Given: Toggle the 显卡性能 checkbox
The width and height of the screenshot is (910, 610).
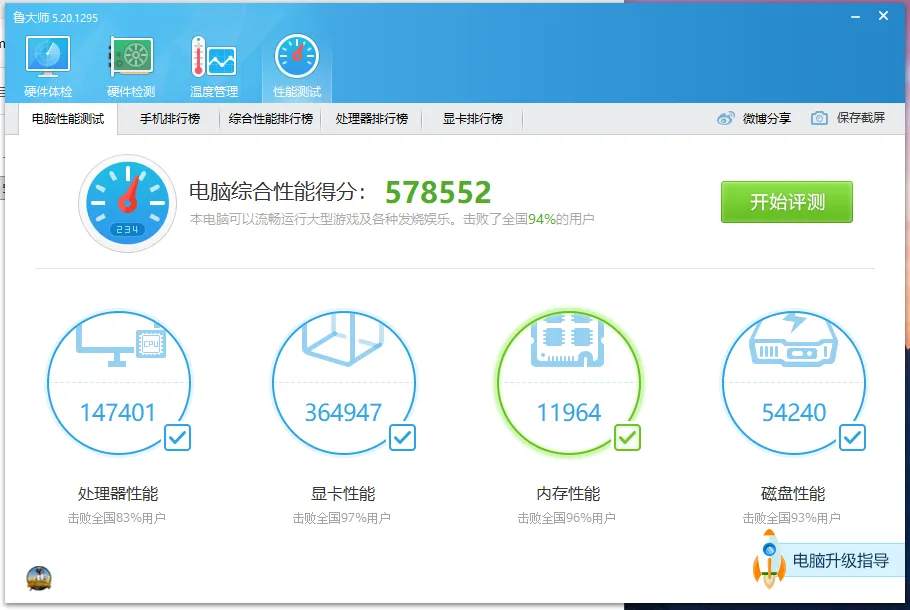Looking at the screenshot, I should [402, 438].
